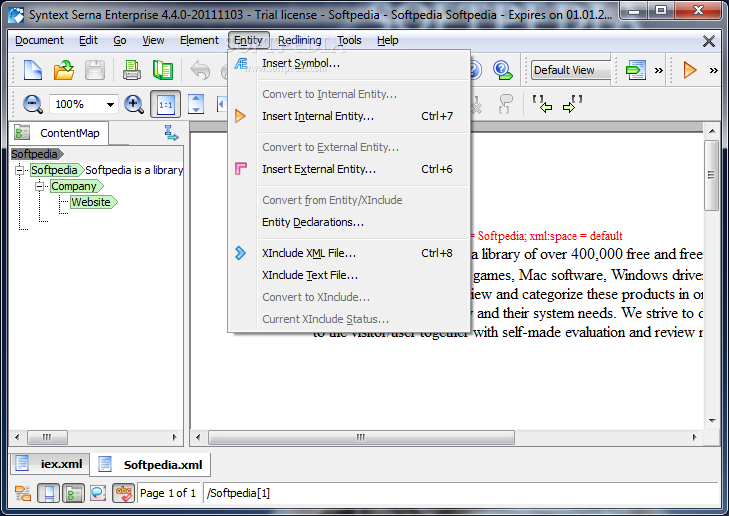The height and width of the screenshot is (516, 729).
Task: Open a document with the folder icon
Action: point(64,70)
